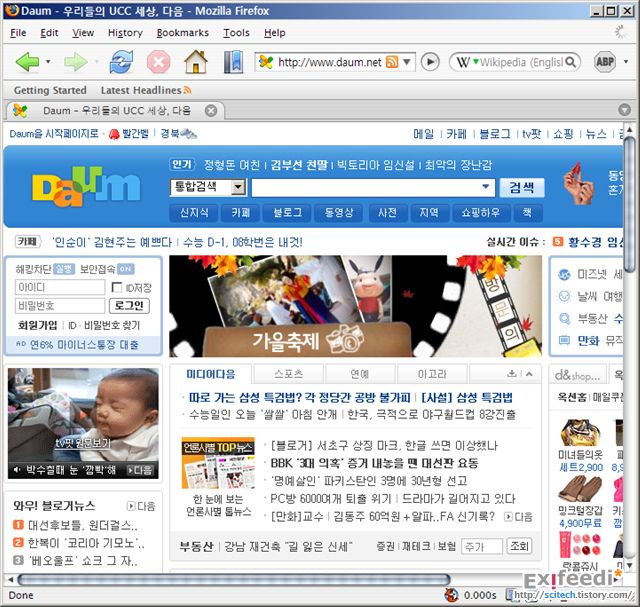The width and height of the screenshot is (640, 607).
Task: Collapse news box with up arrow icon
Action: (x=529, y=374)
